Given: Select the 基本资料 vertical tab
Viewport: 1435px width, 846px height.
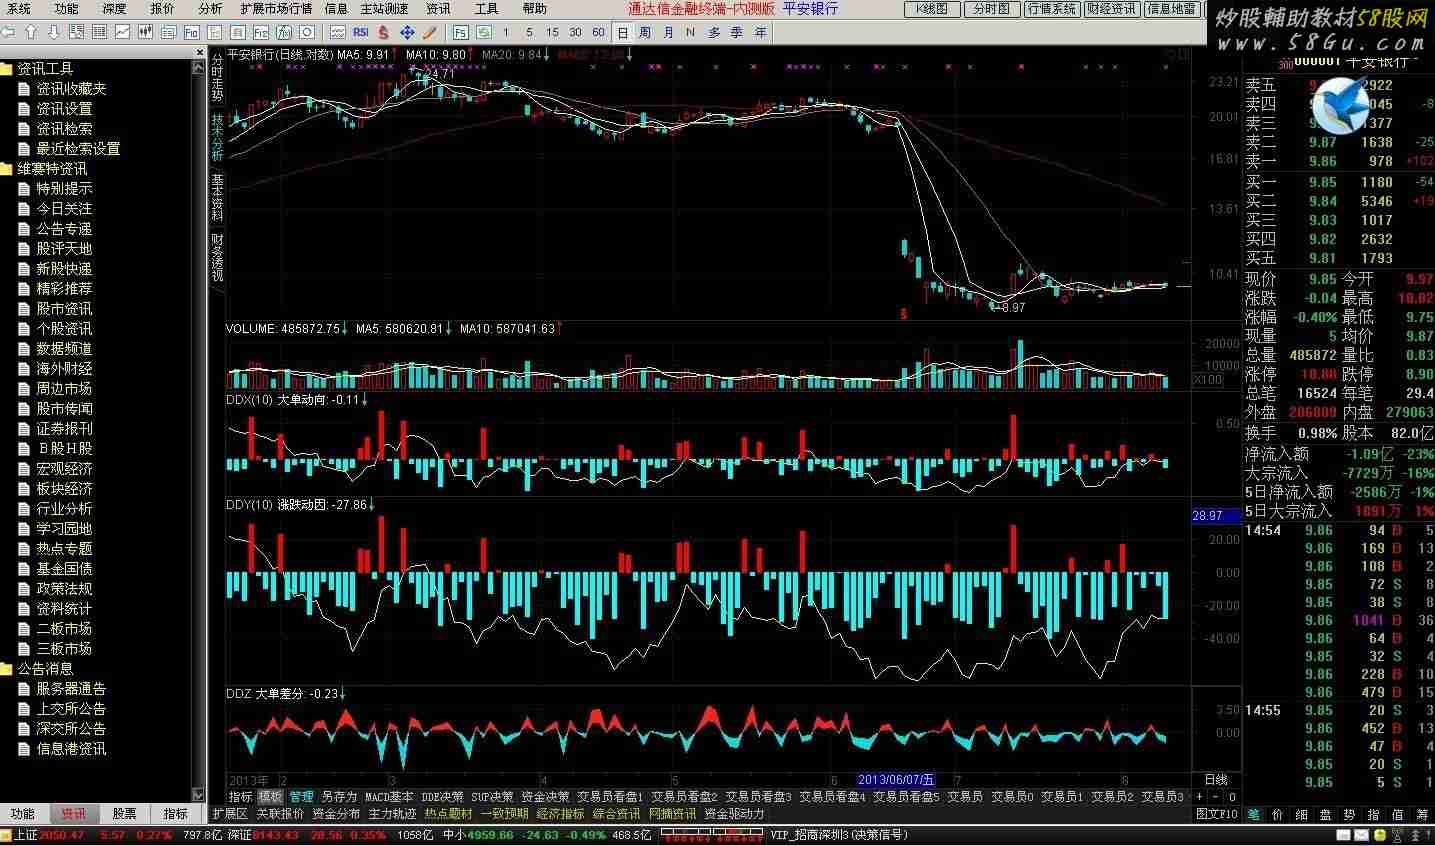Looking at the screenshot, I should (217, 197).
